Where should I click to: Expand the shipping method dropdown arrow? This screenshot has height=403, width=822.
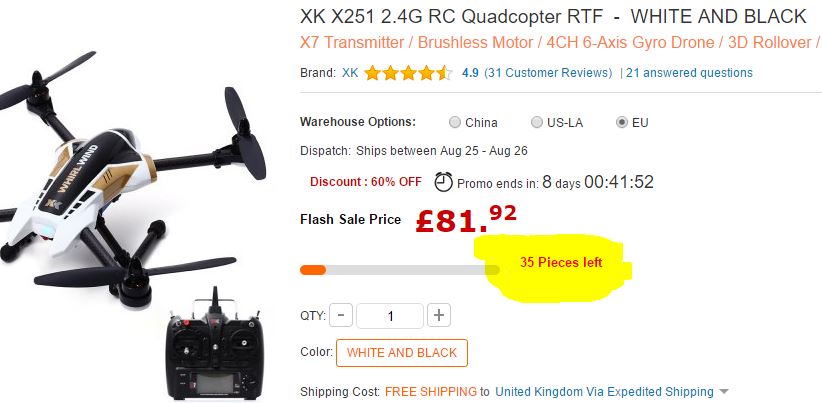click(x=724, y=391)
